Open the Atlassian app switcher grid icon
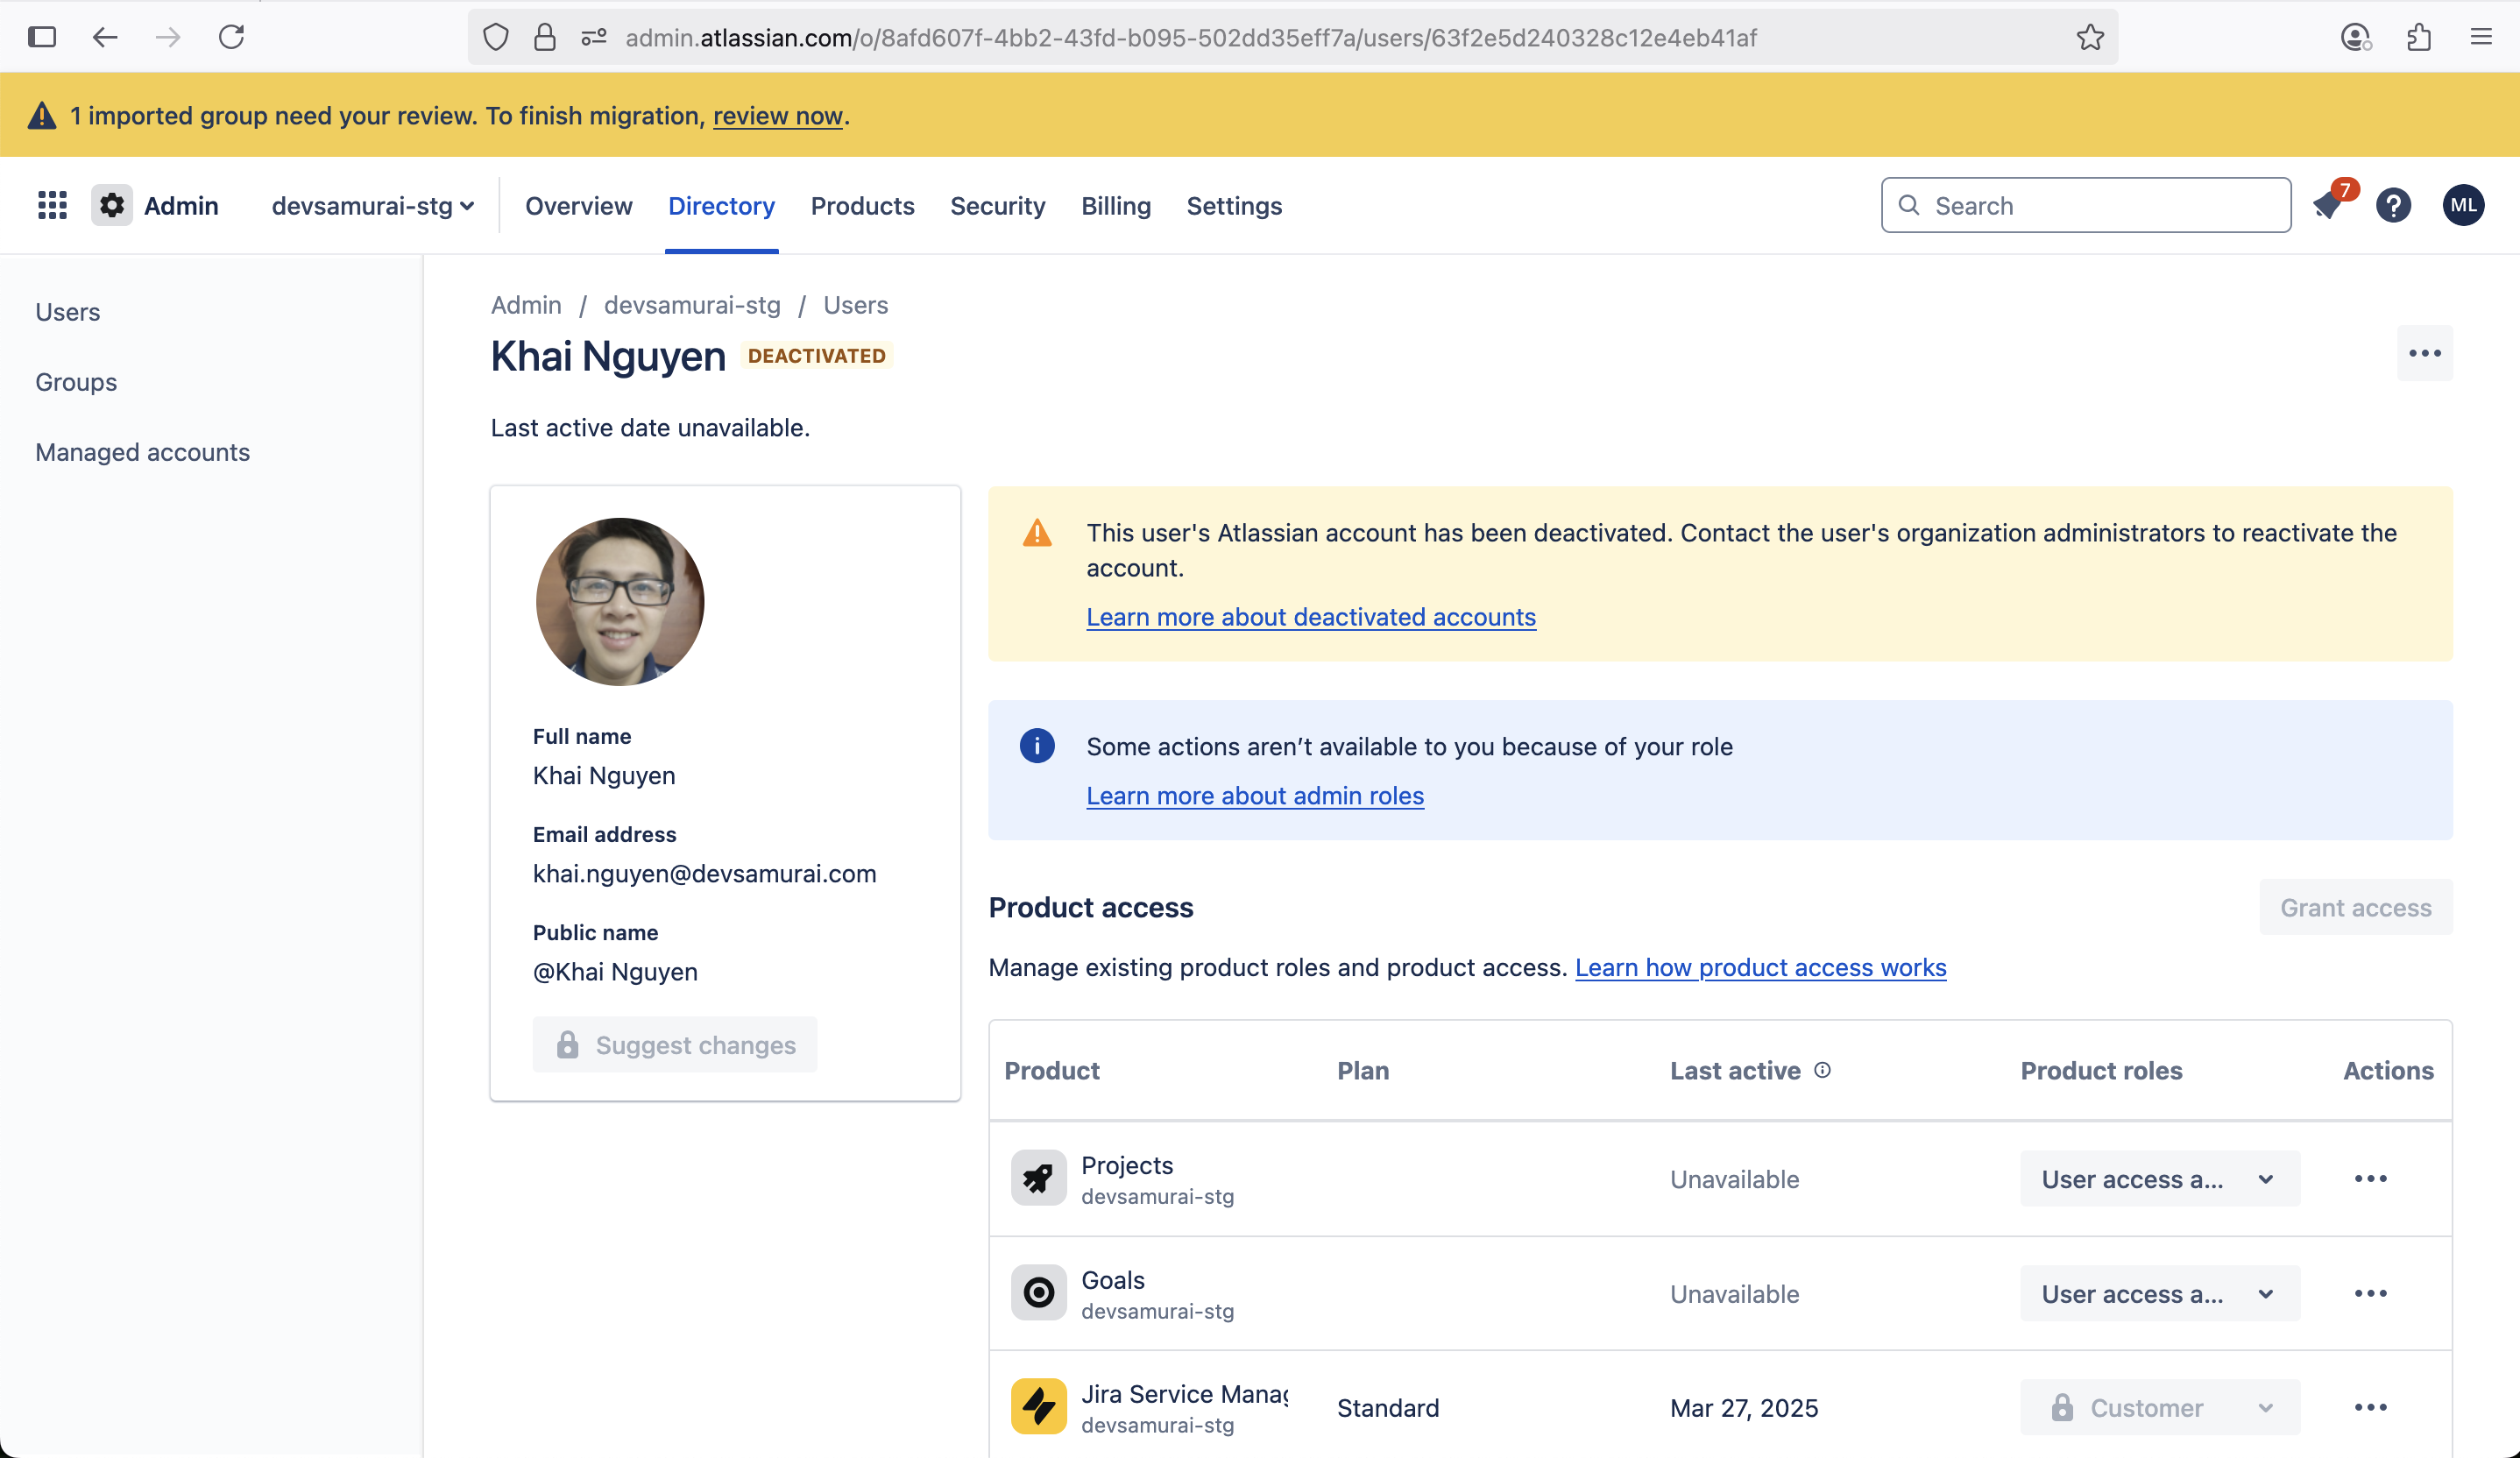 [52, 205]
